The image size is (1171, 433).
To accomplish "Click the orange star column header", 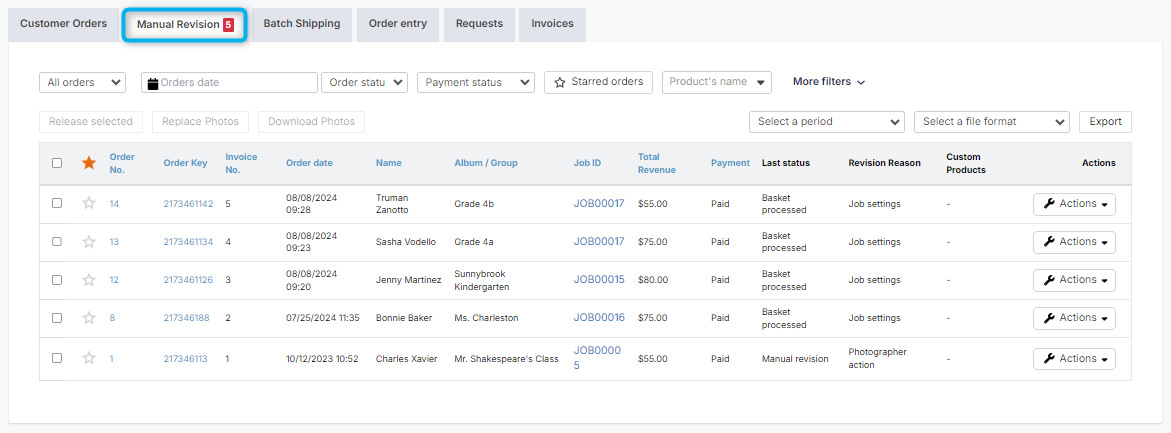I will pyautogui.click(x=89, y=163).
